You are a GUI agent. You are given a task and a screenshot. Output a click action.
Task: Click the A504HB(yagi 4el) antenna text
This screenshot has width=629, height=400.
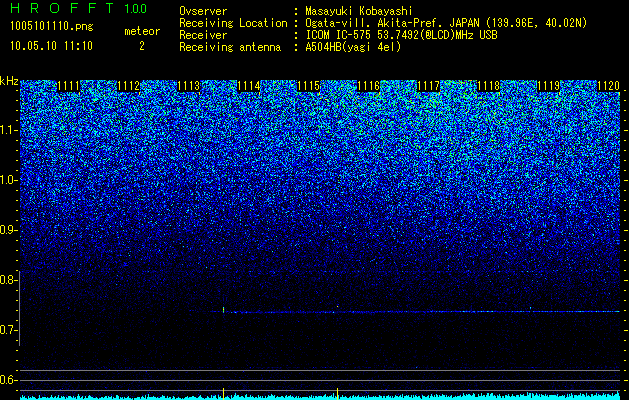[x=353, y=47]
